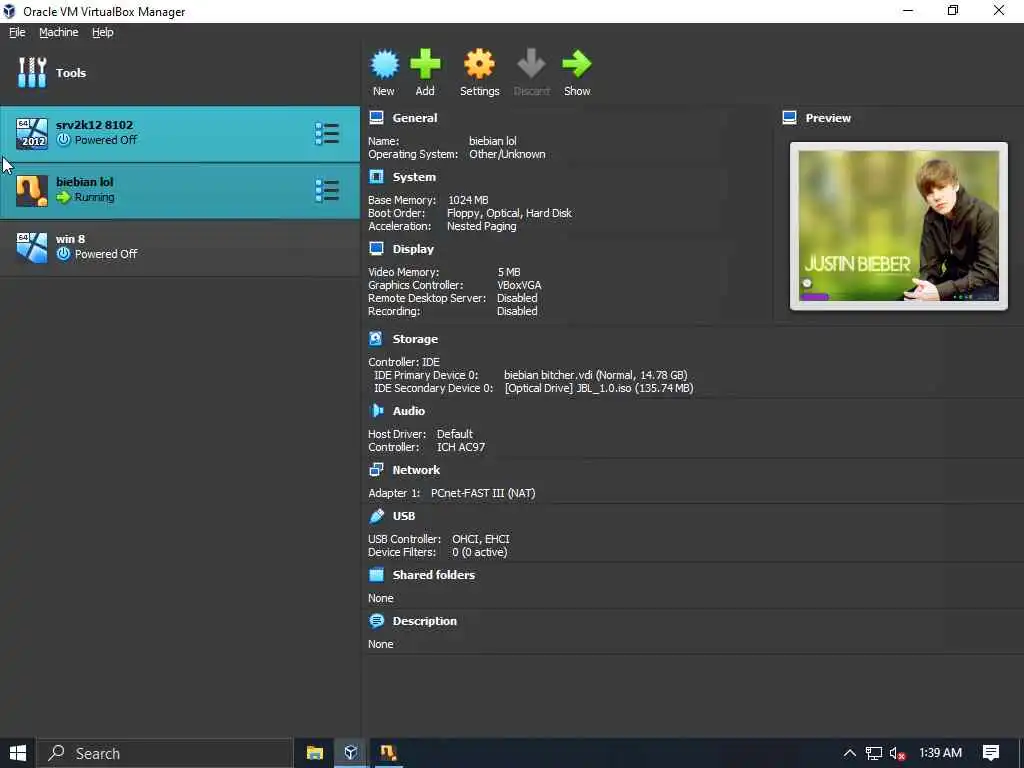Click the biebian bitcher.vdi disk entry

click(x=596, y=375)
